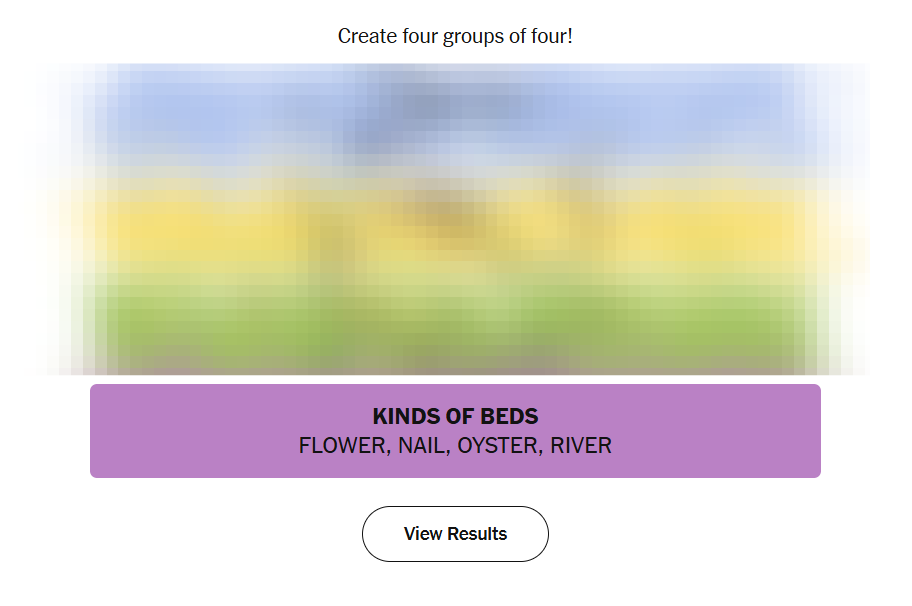This screenshot has width=912, height=606.
Task: Click the word RIVER in purple group
Action: pyautogui.click(x=581, y=446)
